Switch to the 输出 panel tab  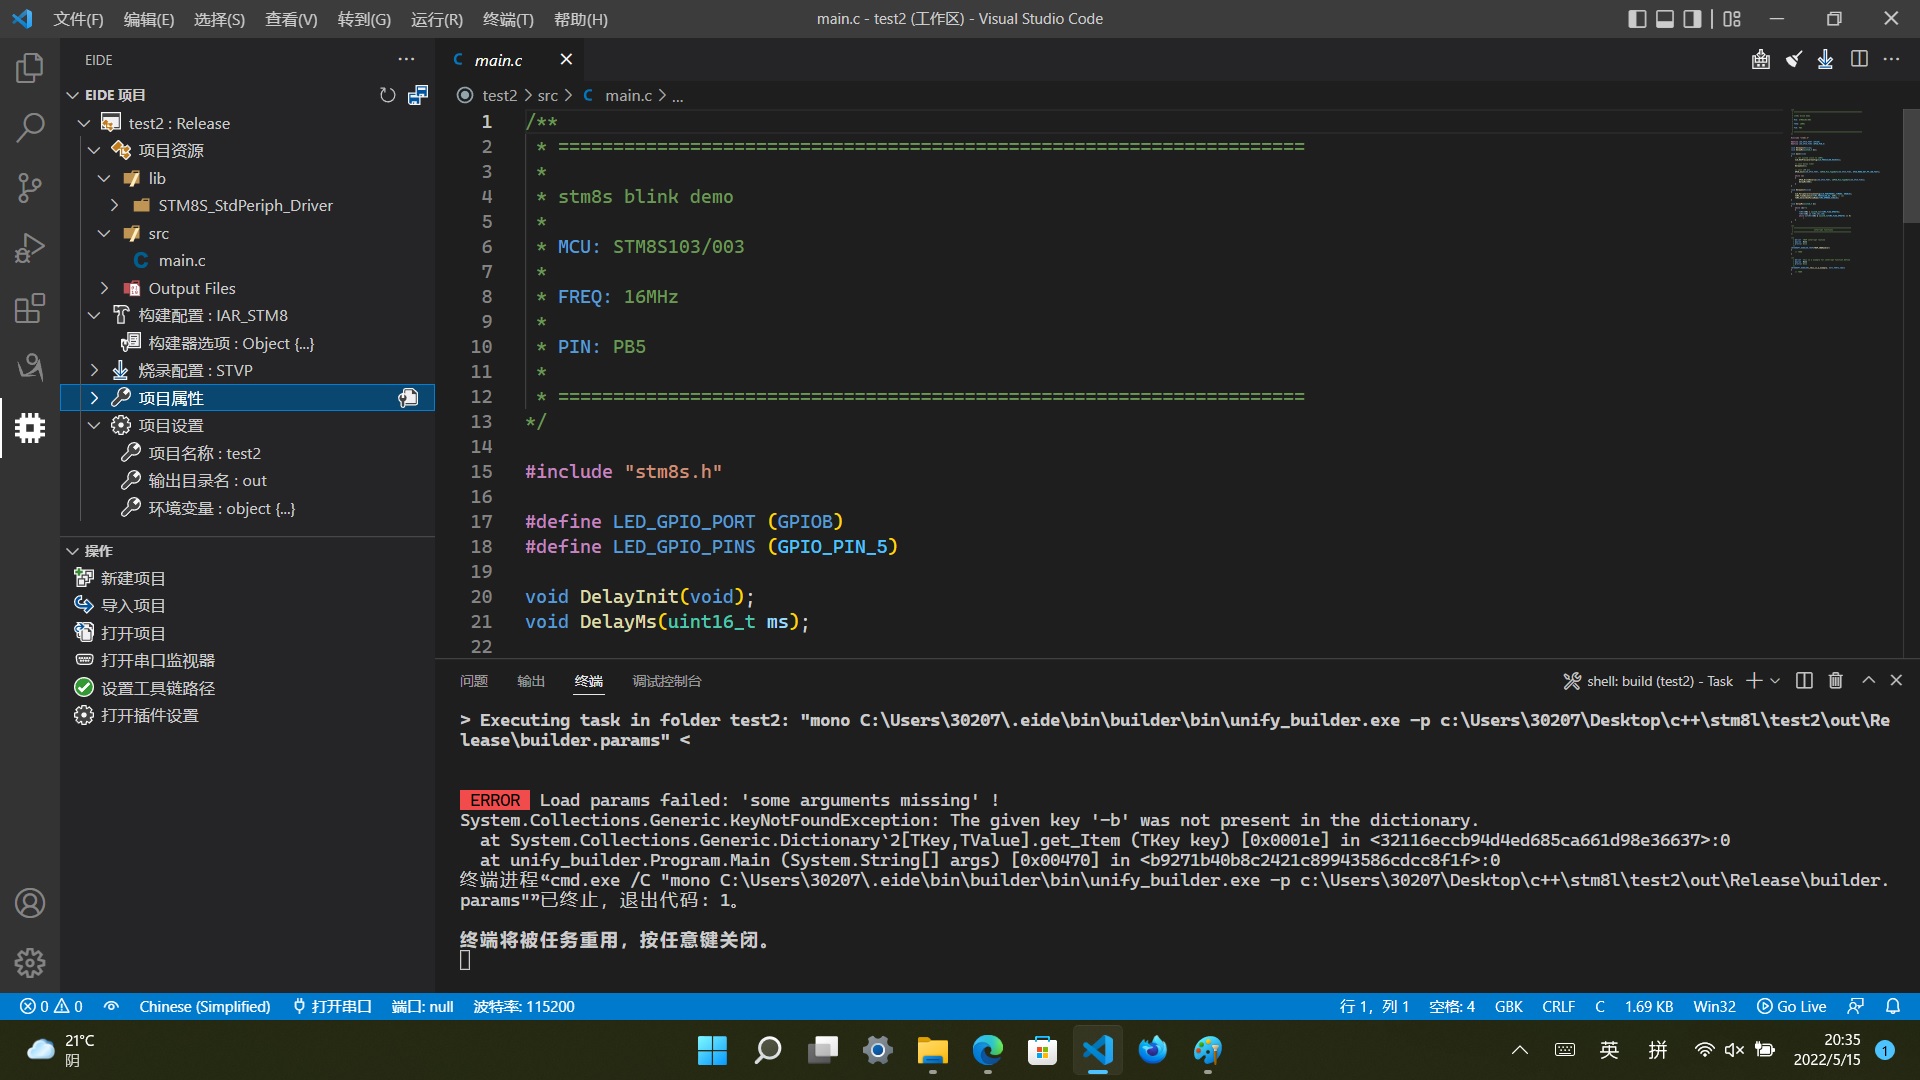(531, 681)
